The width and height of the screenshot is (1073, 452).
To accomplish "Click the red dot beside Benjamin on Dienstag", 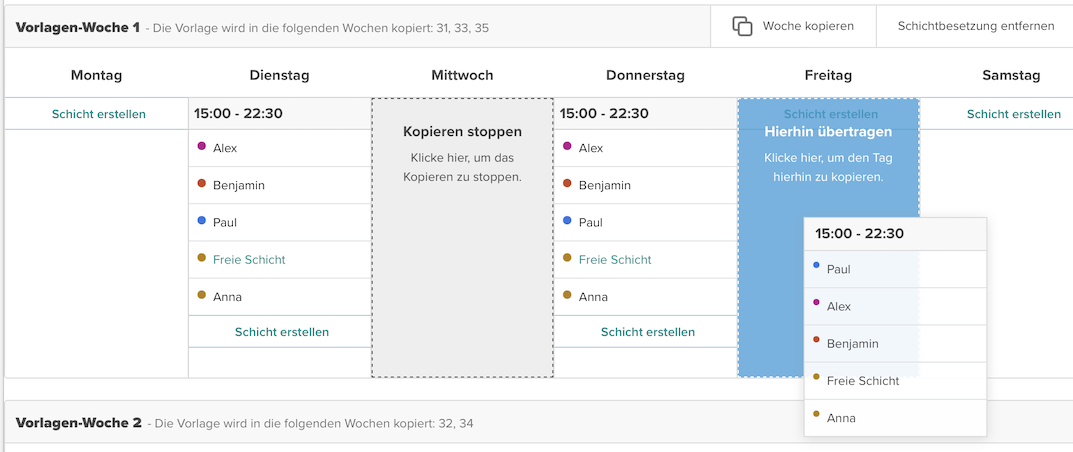I will click(202, 183).
